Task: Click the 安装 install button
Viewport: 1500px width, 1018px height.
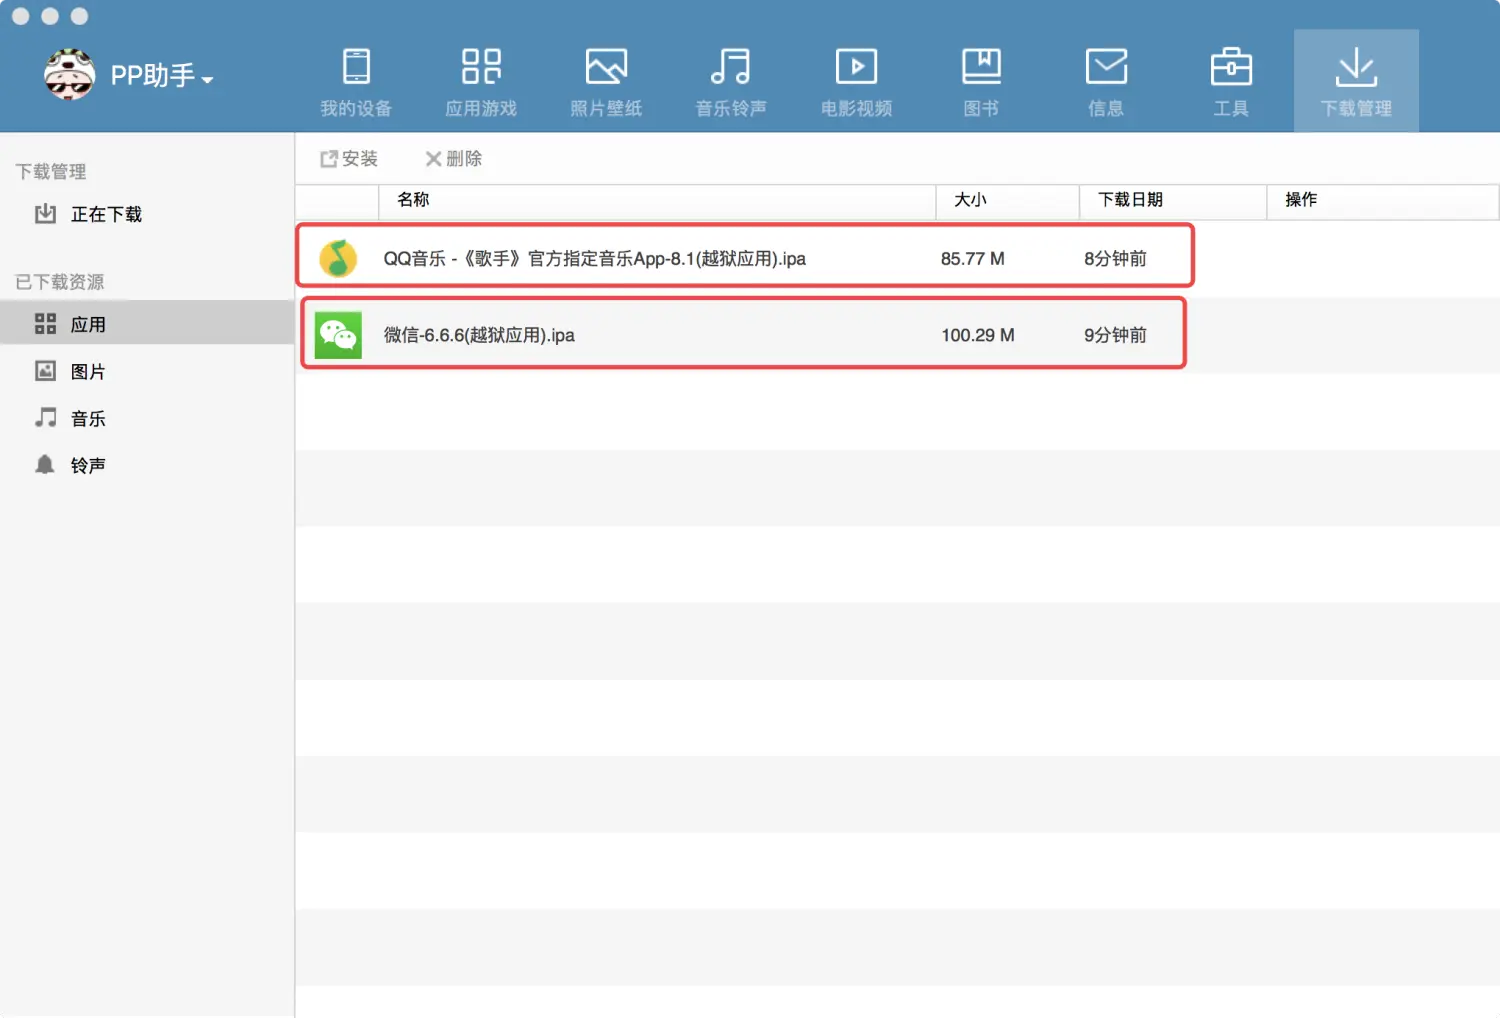Action: [349, 158]
